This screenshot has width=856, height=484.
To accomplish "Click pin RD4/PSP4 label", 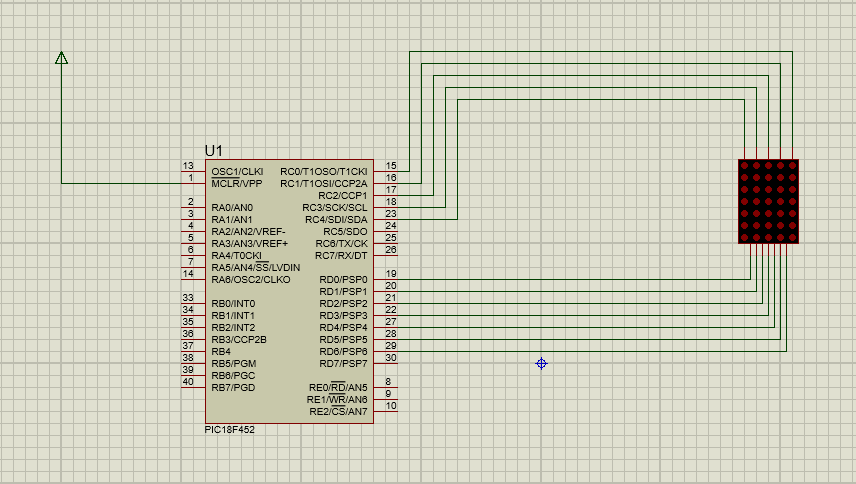I will pos(343,327).
